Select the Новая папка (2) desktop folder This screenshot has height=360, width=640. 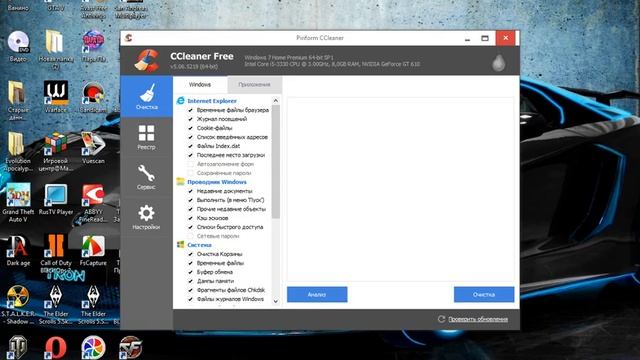56,49
